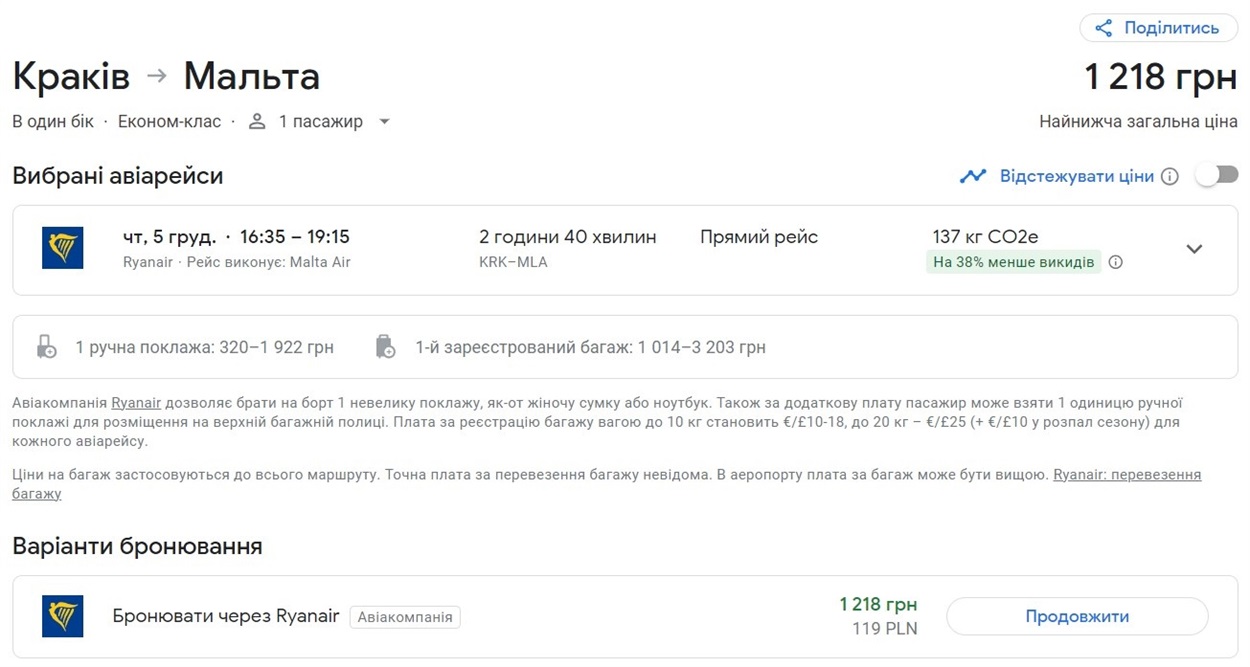This screenshot has height=667, width=1250.
Task: Click the В один бік label
Action: click(53, 121)
